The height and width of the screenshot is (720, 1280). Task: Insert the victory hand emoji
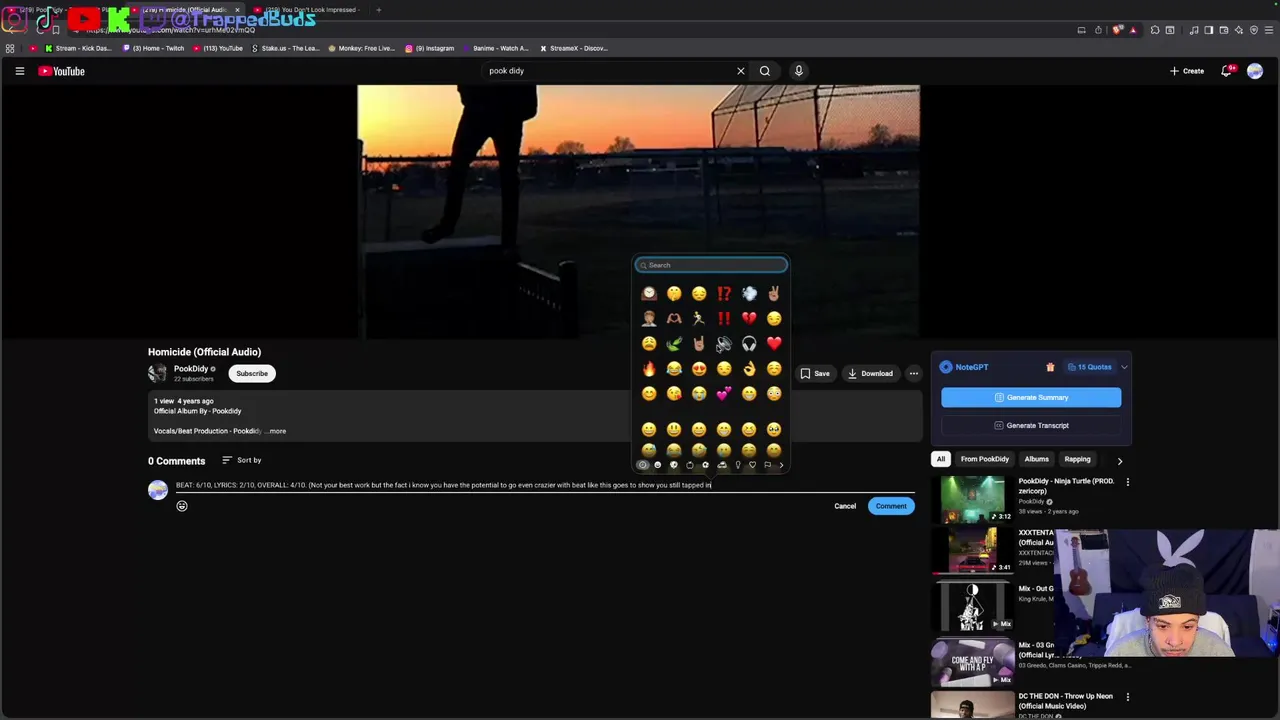tap(774, 293)
